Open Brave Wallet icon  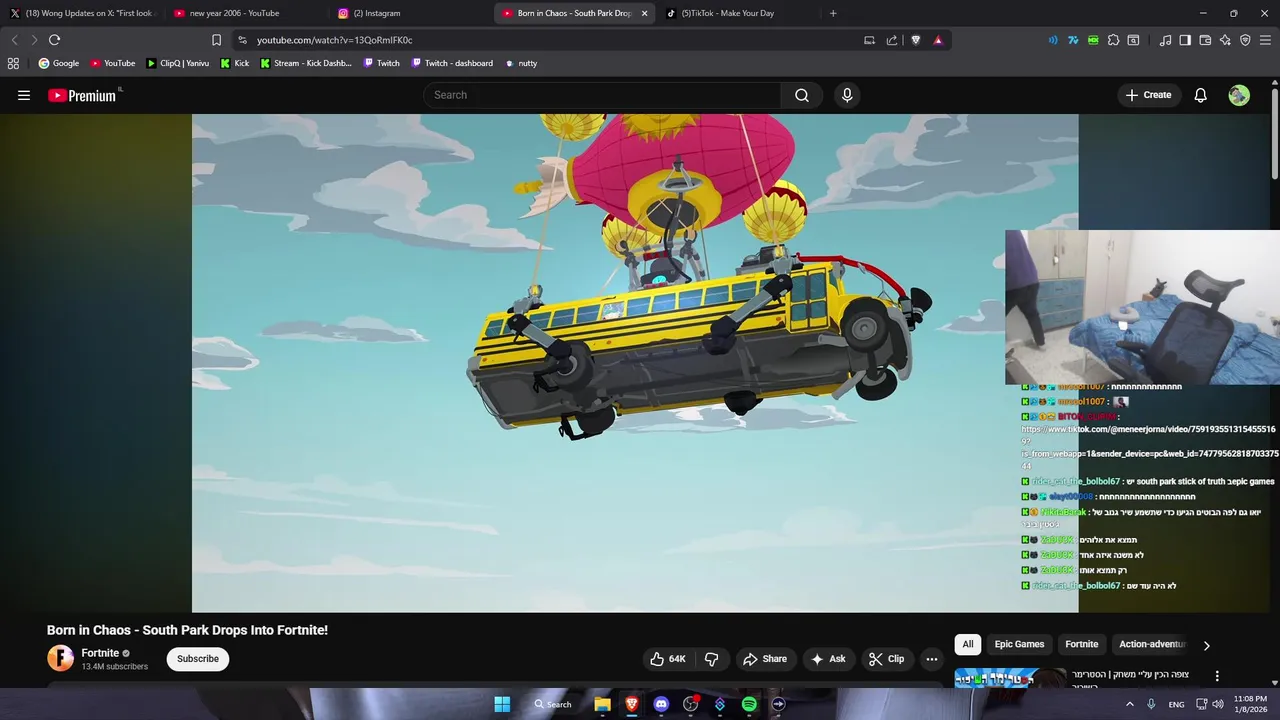coord(1205,40)
